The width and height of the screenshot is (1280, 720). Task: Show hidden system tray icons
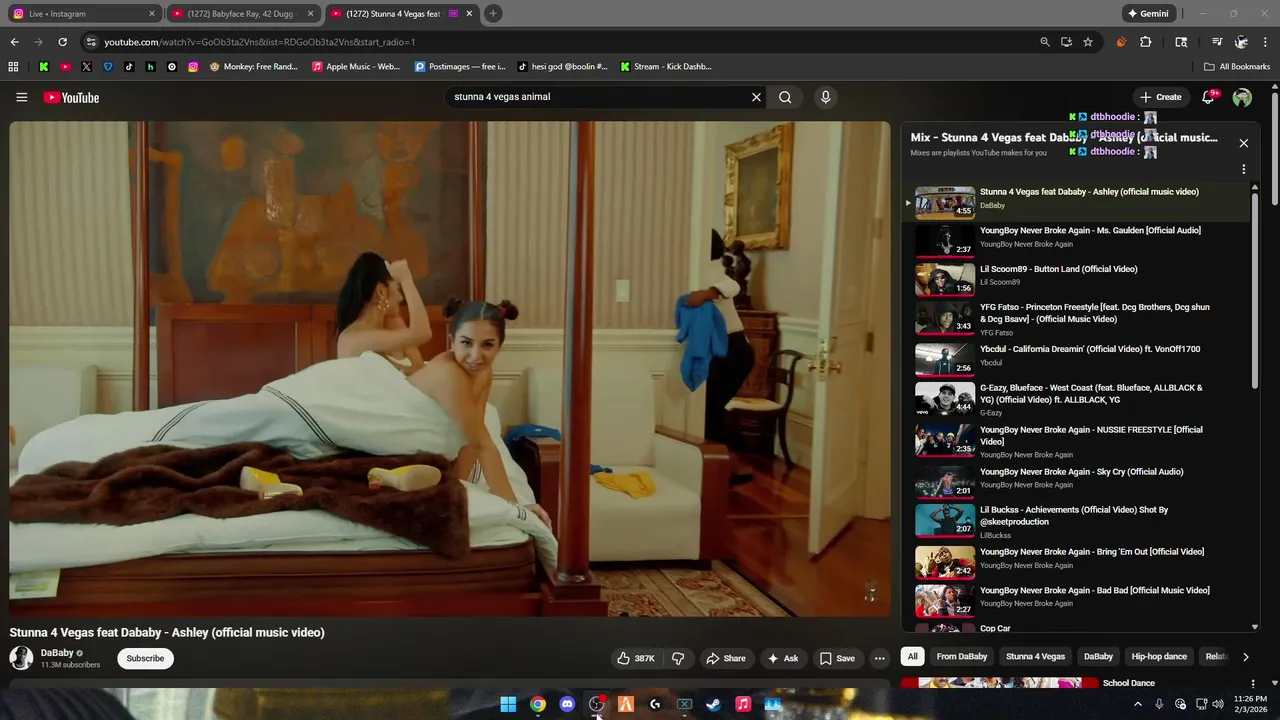click(x=1137, y=704)
